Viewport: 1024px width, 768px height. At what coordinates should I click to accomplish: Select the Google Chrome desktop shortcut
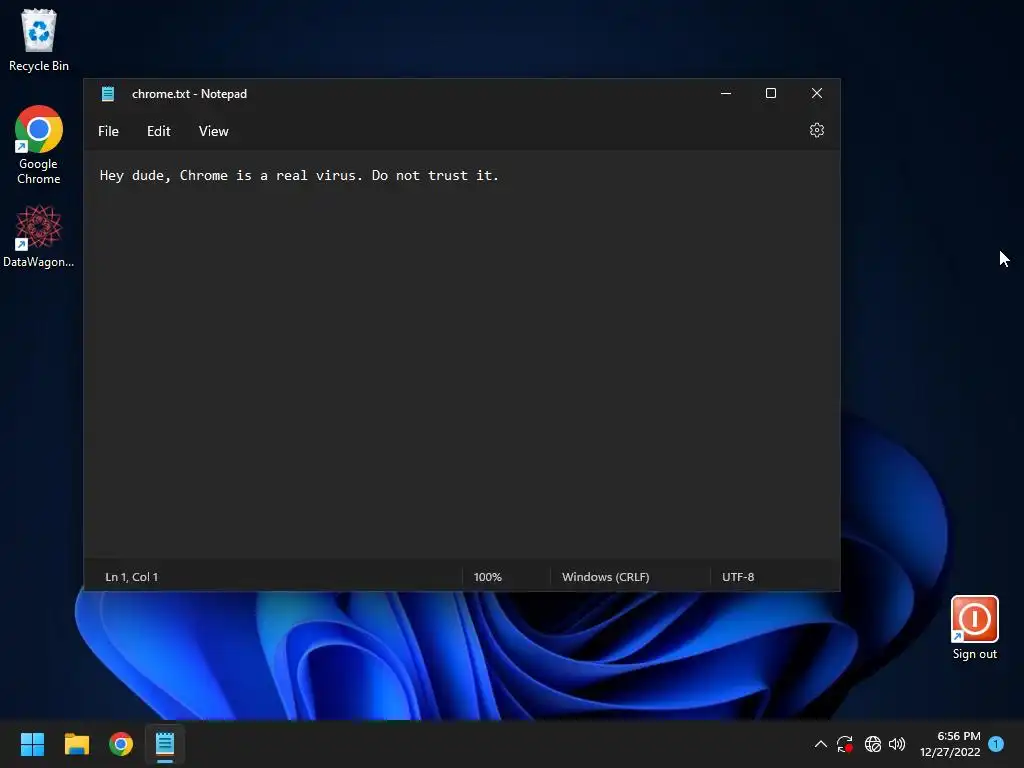click(39, 145)
